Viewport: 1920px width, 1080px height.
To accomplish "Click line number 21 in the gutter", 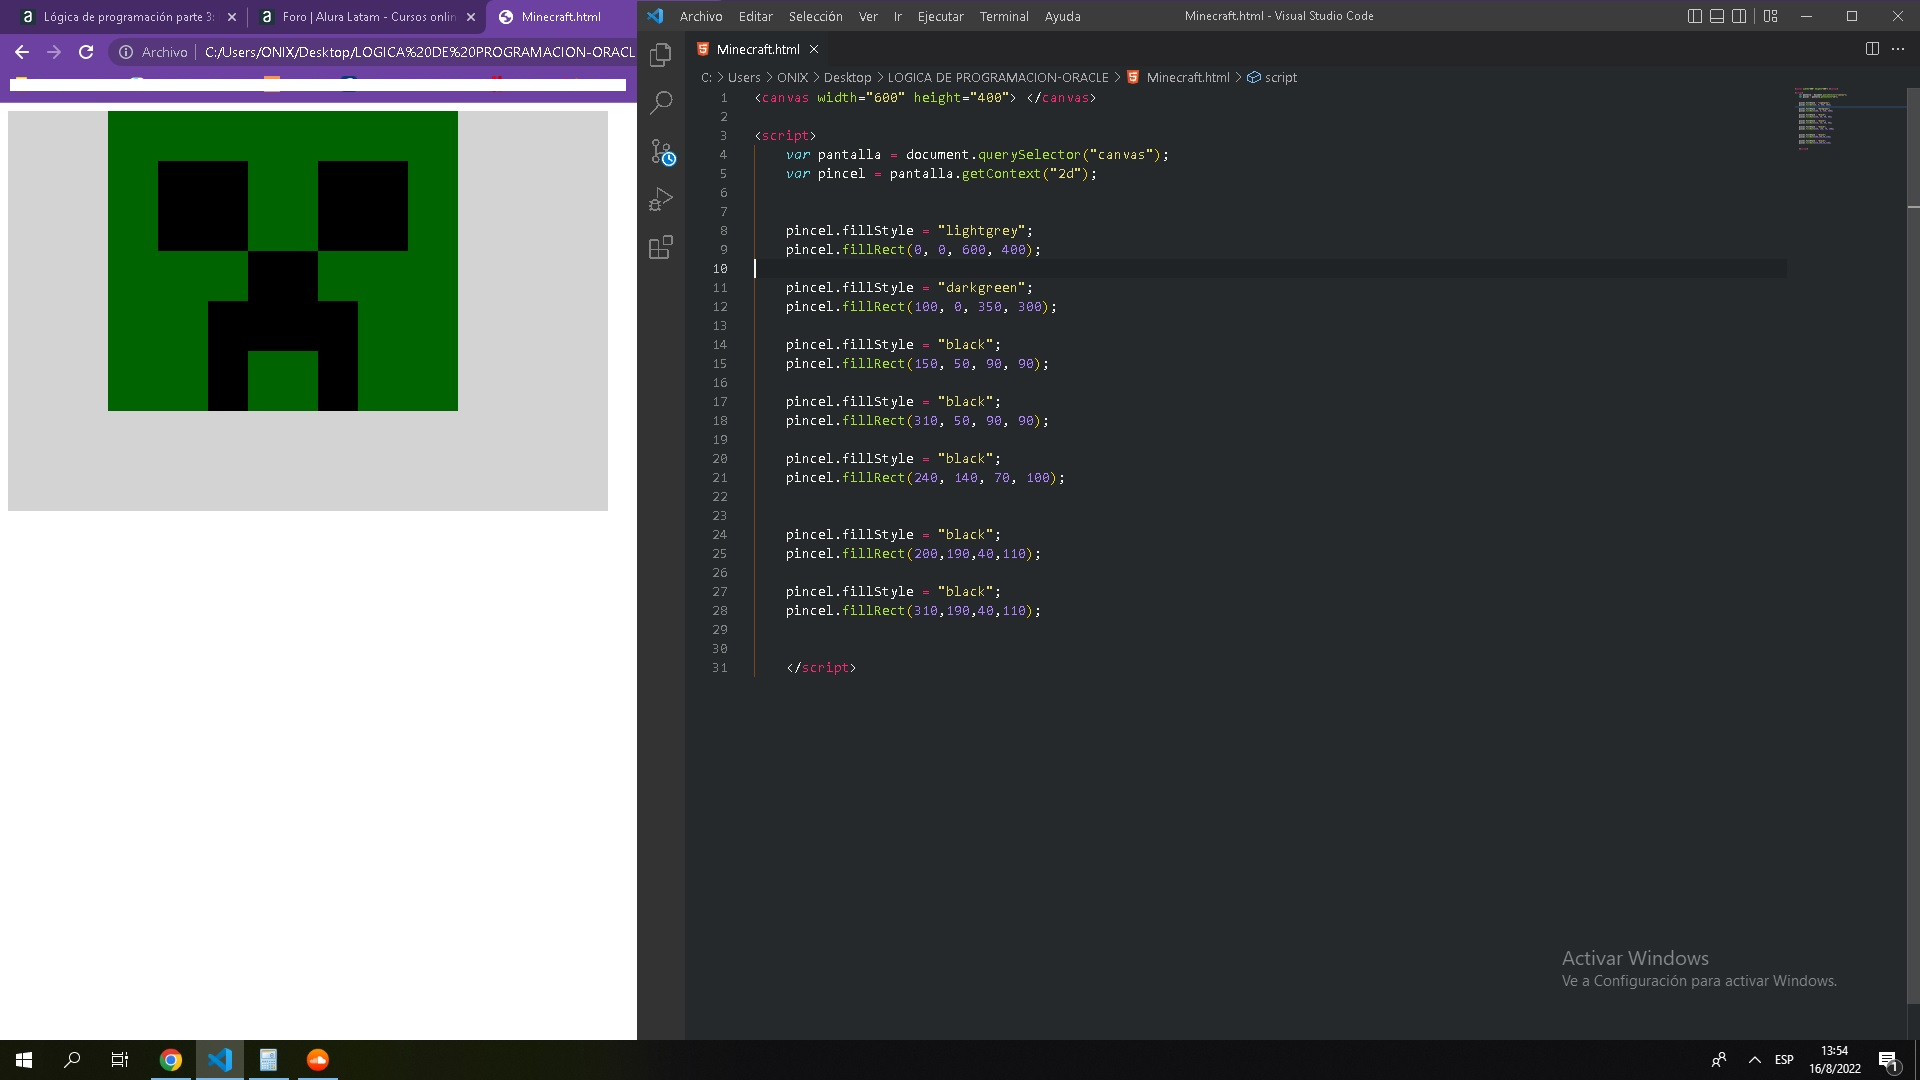I will pos(720,478).
